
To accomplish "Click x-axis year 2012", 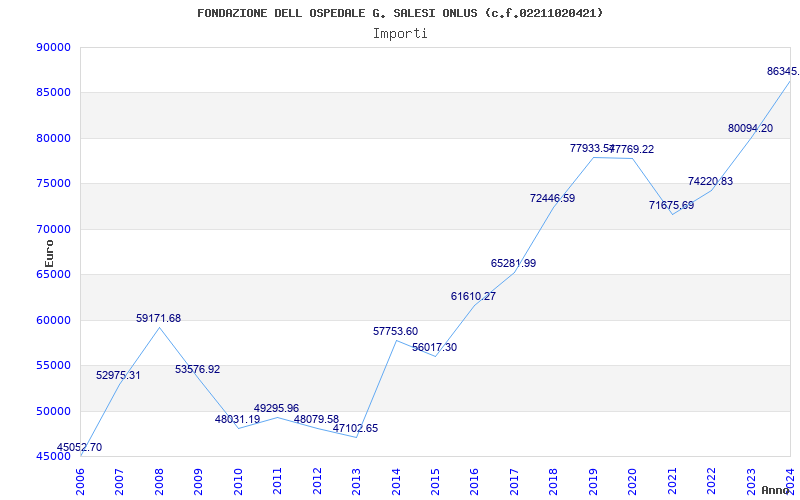I will (x=317, y=482).
